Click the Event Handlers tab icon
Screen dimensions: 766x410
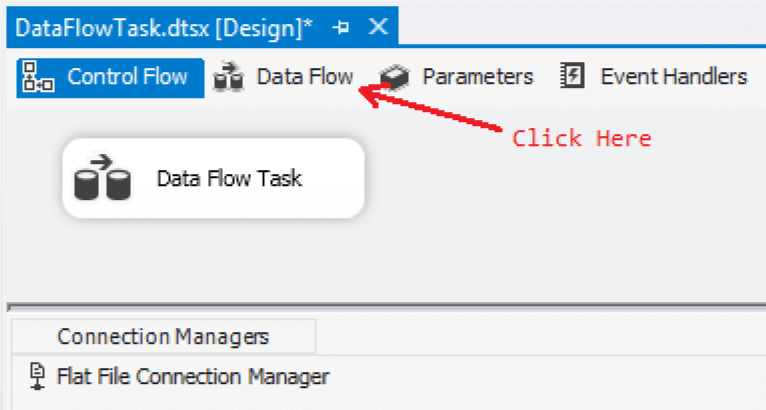pyautogui.click(x=572, y=77)
